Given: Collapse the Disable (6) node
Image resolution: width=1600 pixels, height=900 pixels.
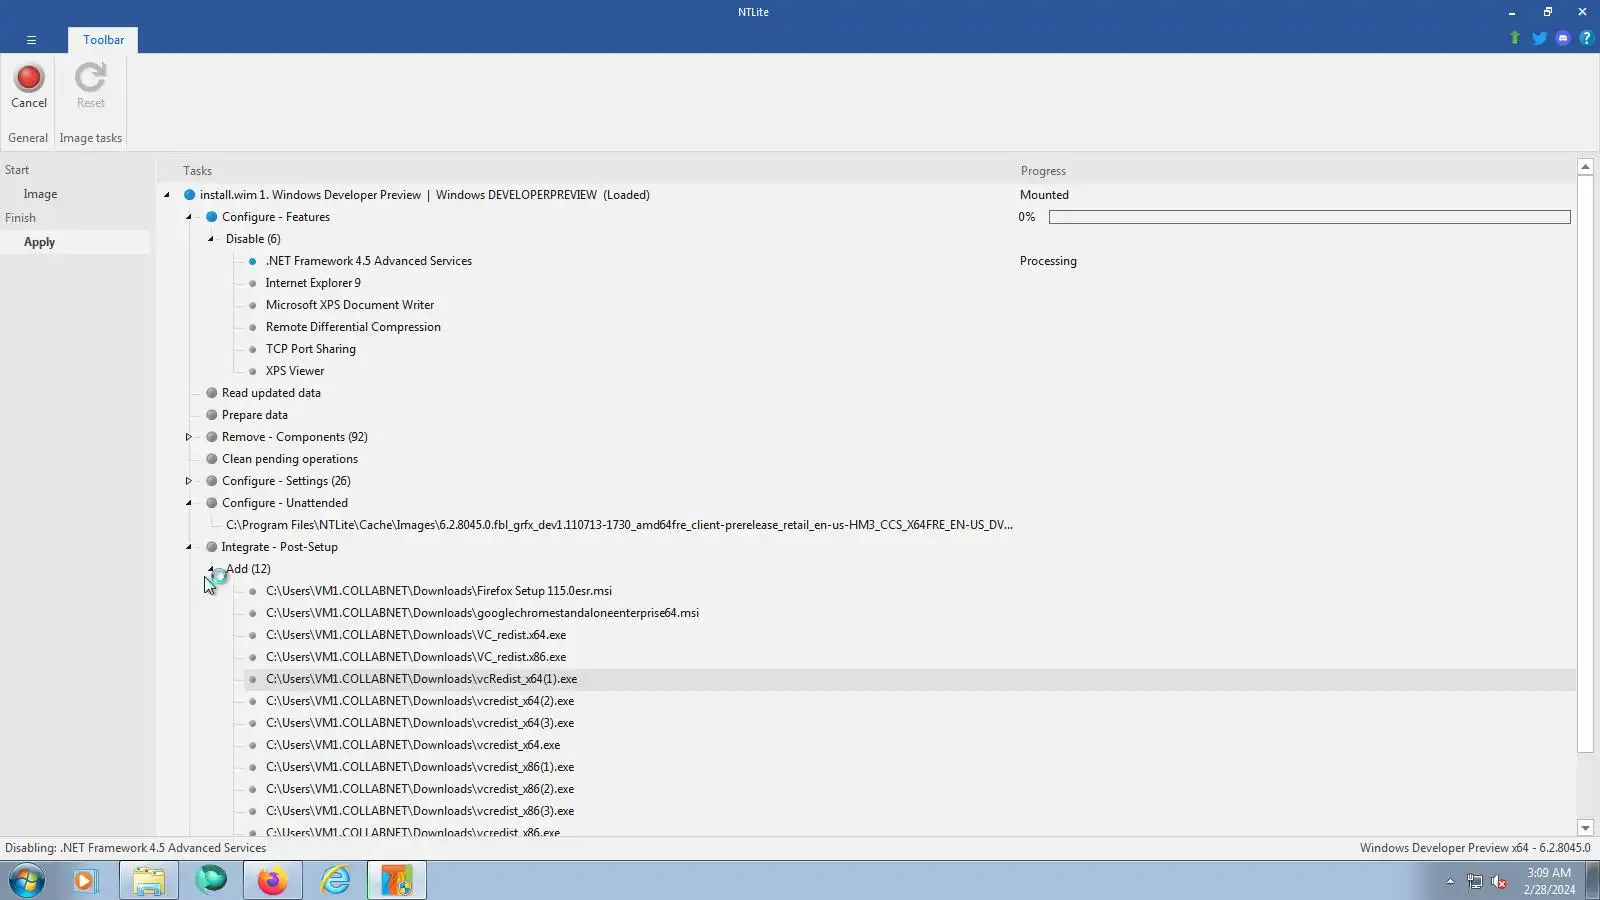Looking at the screenshot, I should pos(211,239).
